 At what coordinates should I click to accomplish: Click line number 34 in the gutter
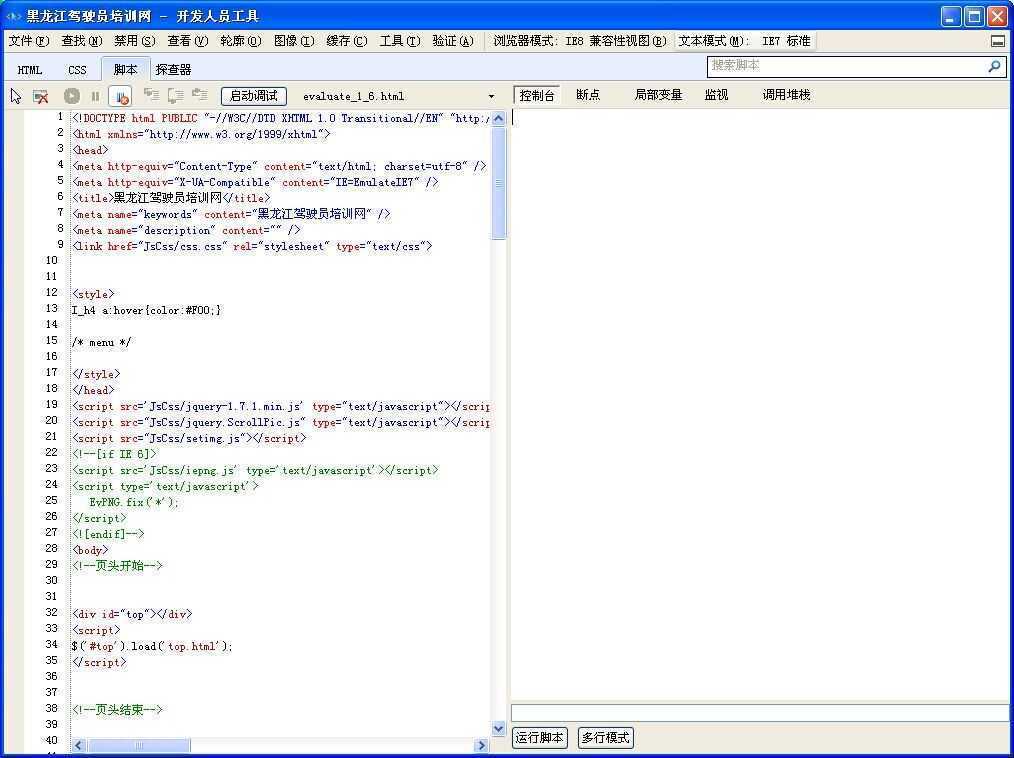coord(52,645)
